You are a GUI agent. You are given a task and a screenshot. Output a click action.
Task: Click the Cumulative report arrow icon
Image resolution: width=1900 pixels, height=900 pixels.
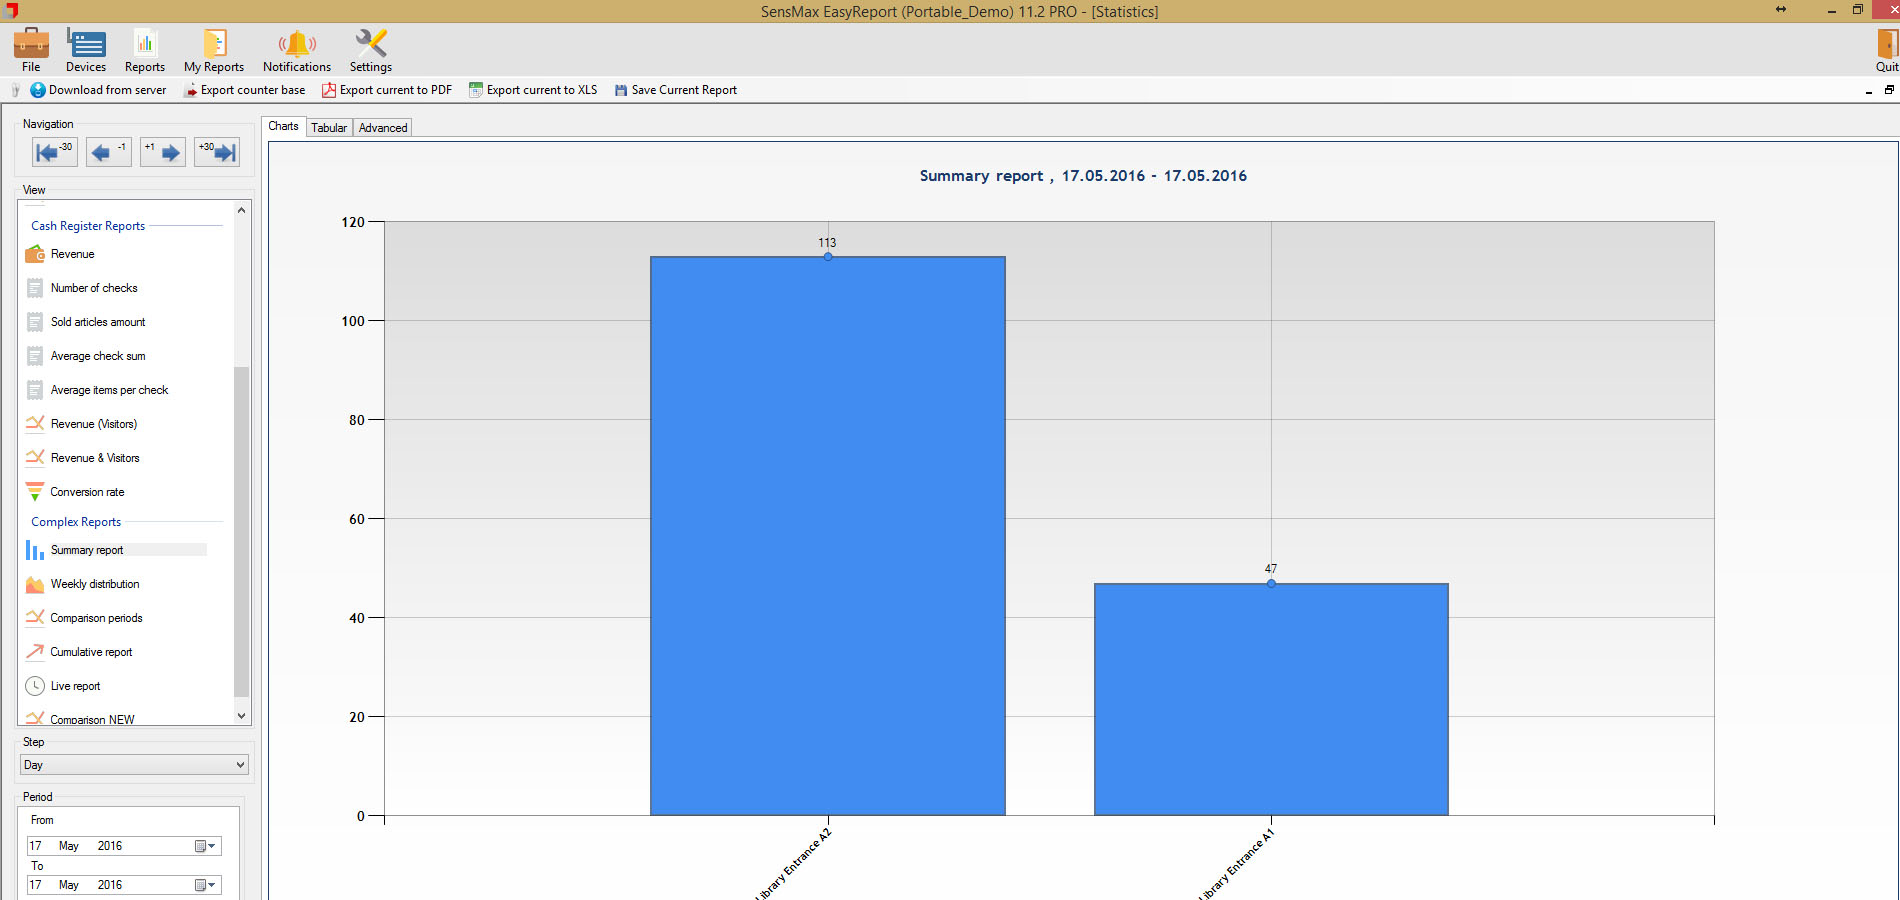click(x=35, y=652)
